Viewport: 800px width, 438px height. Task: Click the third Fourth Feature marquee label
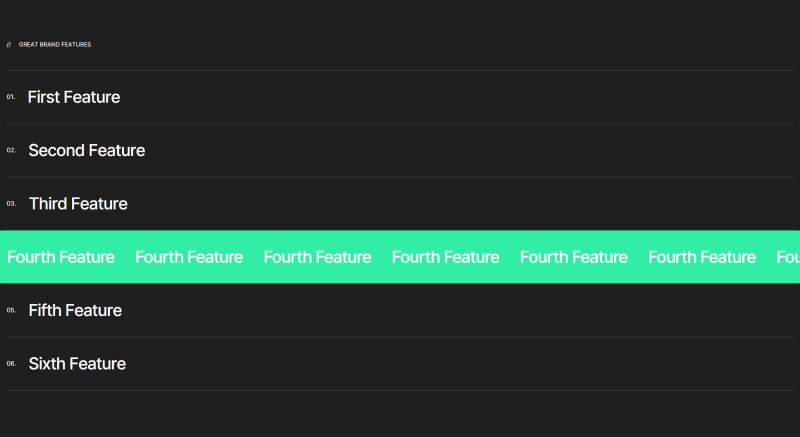(x=317, y=257)
